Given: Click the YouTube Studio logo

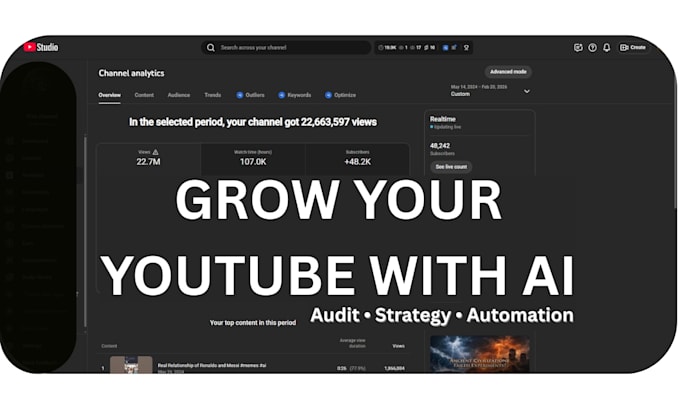Looking at the screenshot, I should [x=41, y=47].
